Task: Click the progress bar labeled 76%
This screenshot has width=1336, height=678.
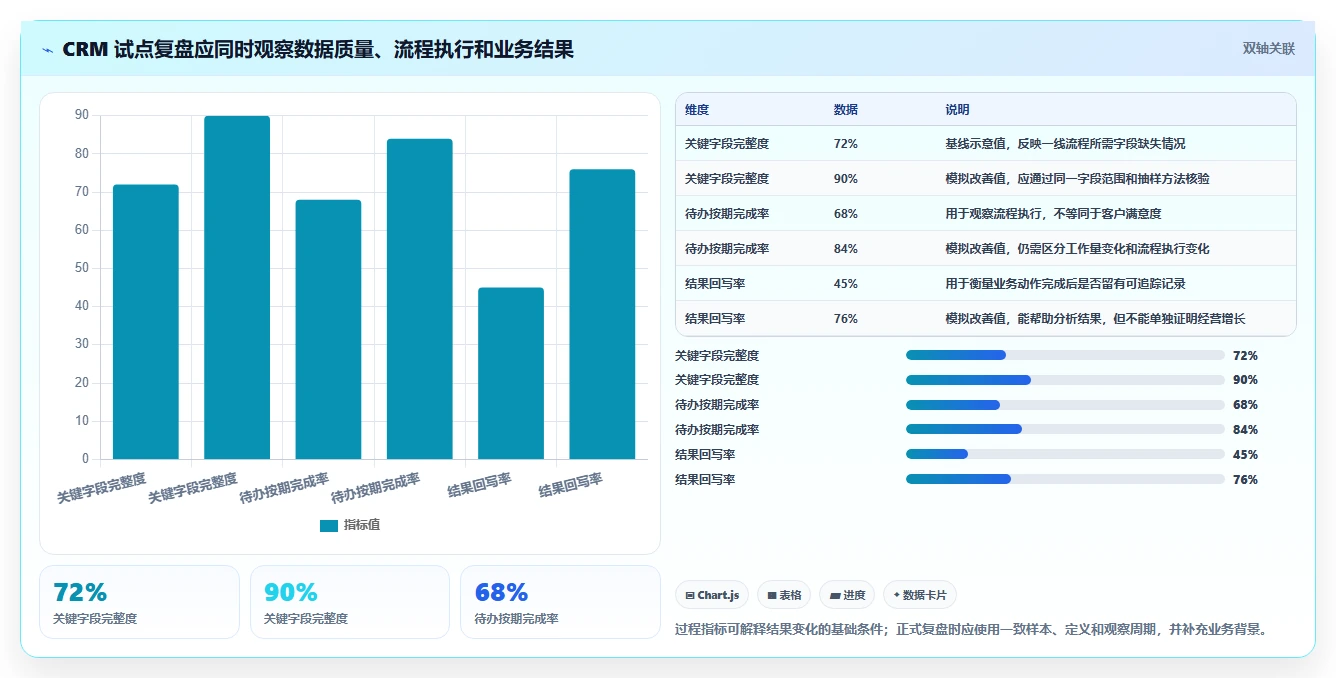Action: 1065,479
